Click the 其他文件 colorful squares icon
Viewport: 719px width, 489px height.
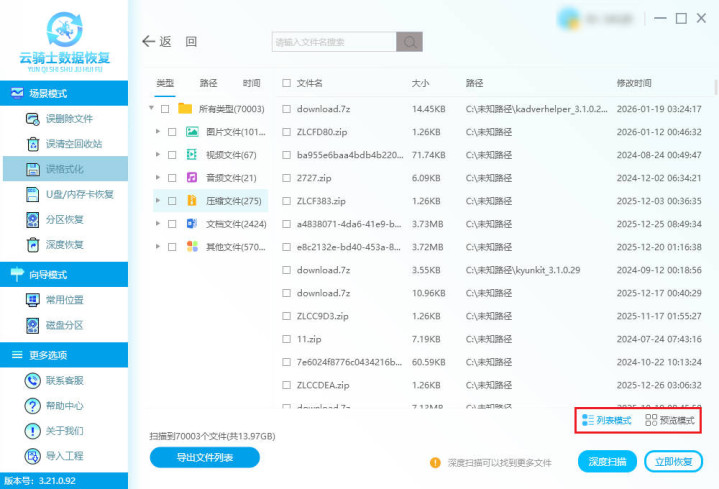point(192,246)
